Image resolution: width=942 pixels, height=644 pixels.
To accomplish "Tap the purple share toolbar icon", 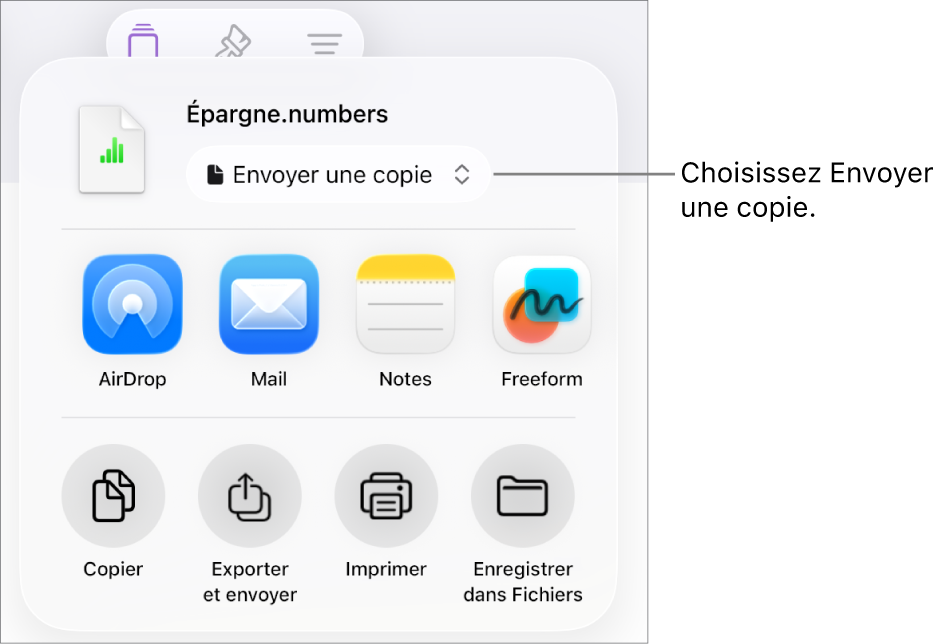I will [x=143, y=41].
